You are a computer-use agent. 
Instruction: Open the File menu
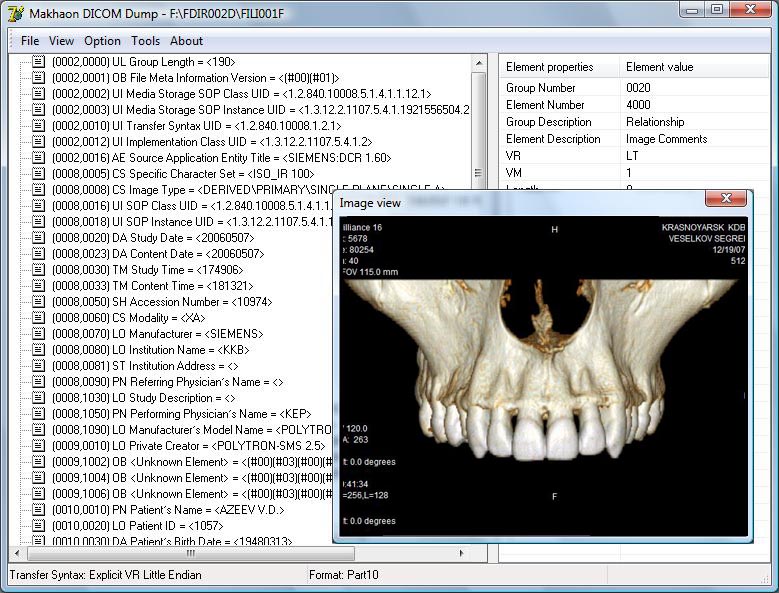pos(30,41)
